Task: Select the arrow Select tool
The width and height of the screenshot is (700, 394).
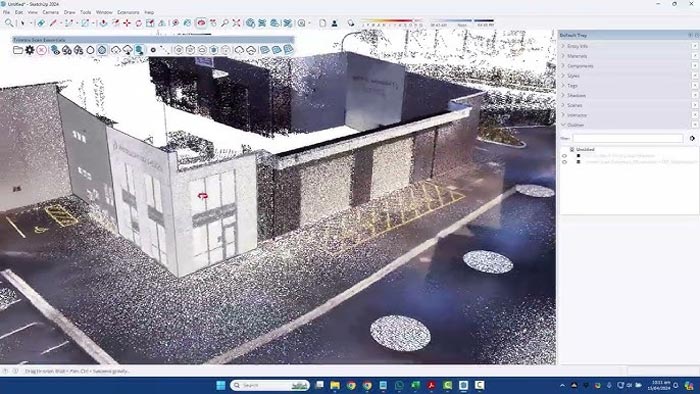Action: coord(22,23)
